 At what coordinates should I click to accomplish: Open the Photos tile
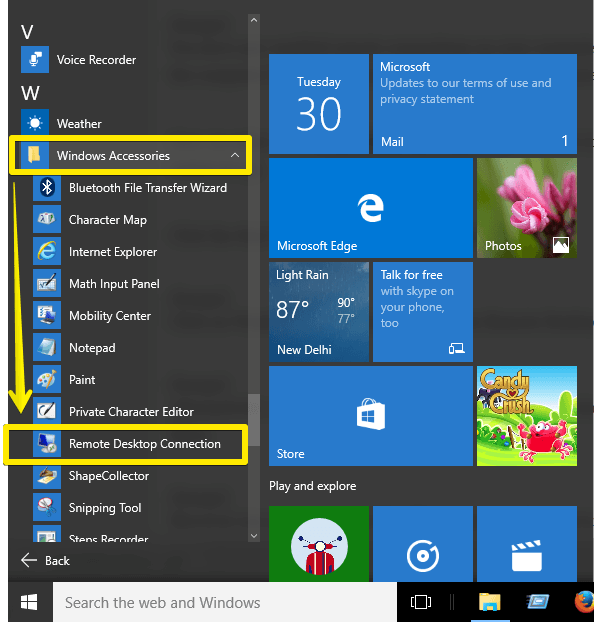point(527,208)
